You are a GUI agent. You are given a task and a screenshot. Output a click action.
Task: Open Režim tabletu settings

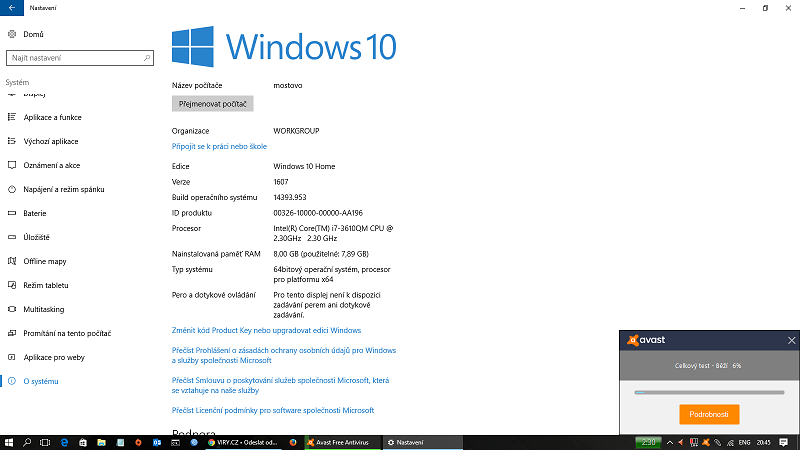(x=46, y=285)
